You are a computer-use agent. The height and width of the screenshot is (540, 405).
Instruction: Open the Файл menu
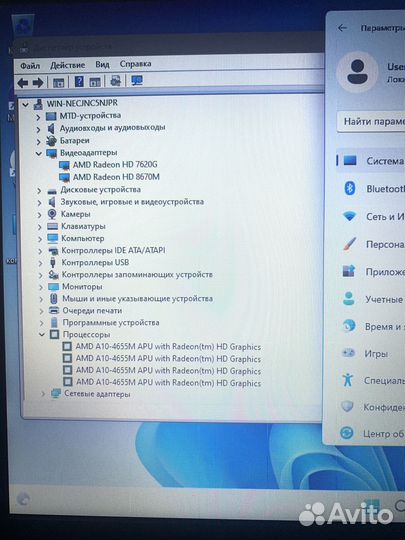[x=30, y=65]
